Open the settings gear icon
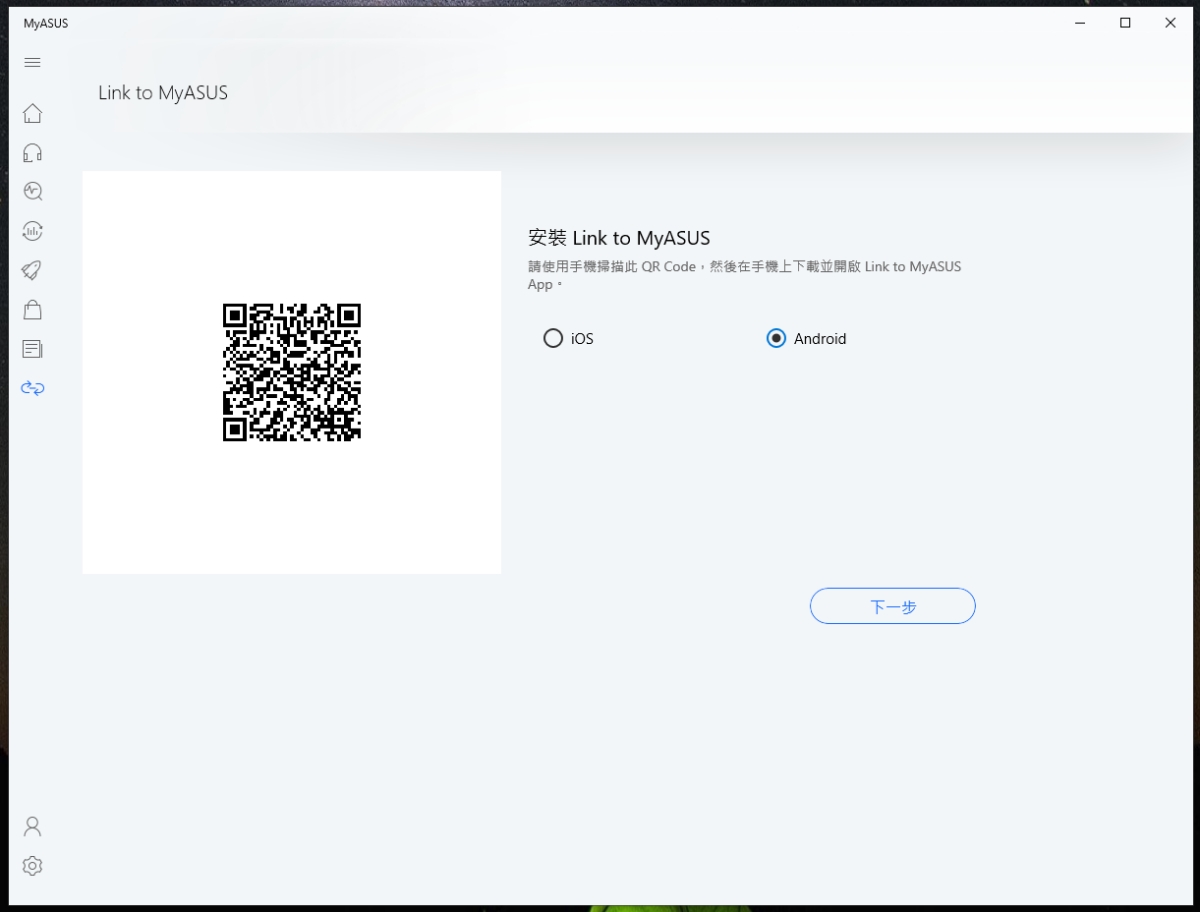 click(32, 866)
